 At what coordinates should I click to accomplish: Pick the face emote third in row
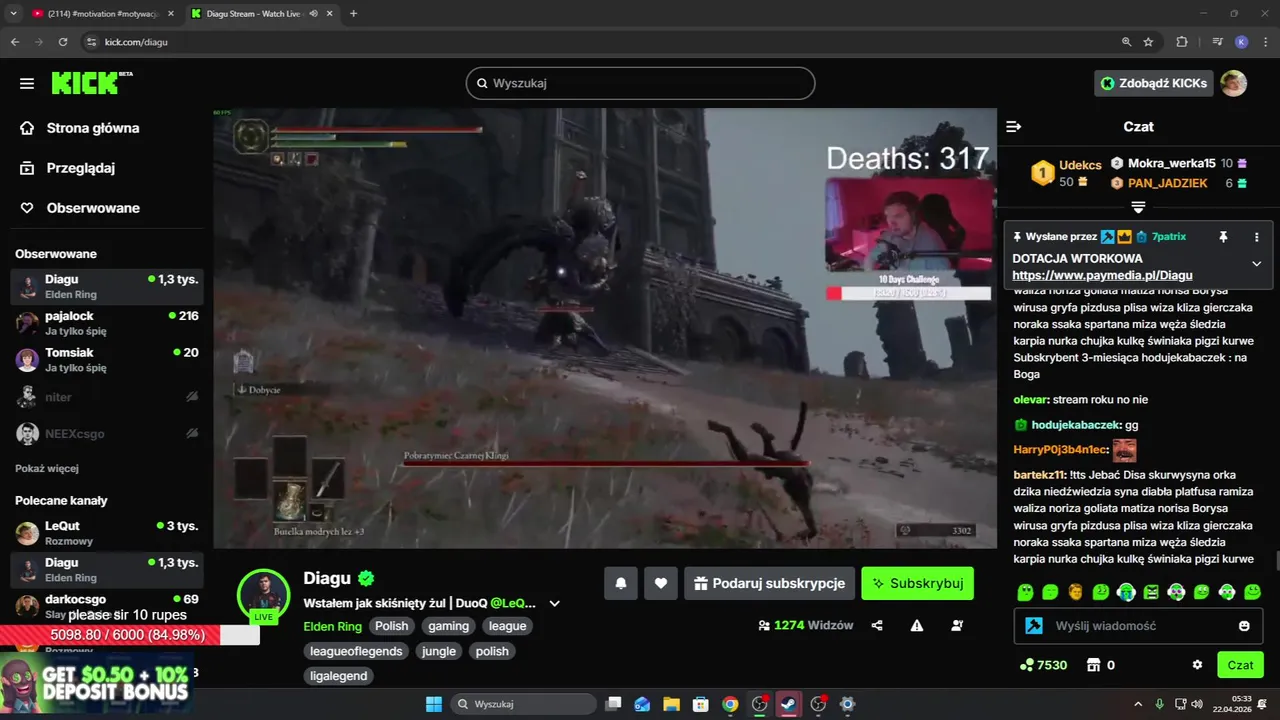point(1075,592)
